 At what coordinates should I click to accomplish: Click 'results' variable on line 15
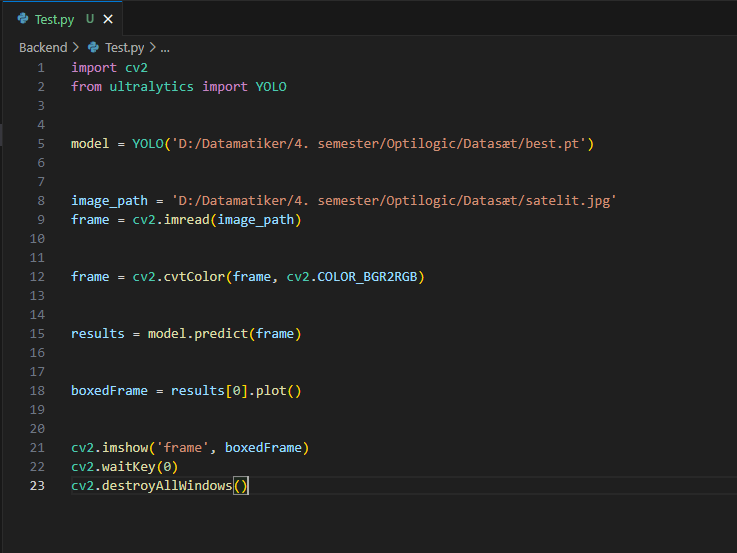pyautogui.click(x=98, y=334)
